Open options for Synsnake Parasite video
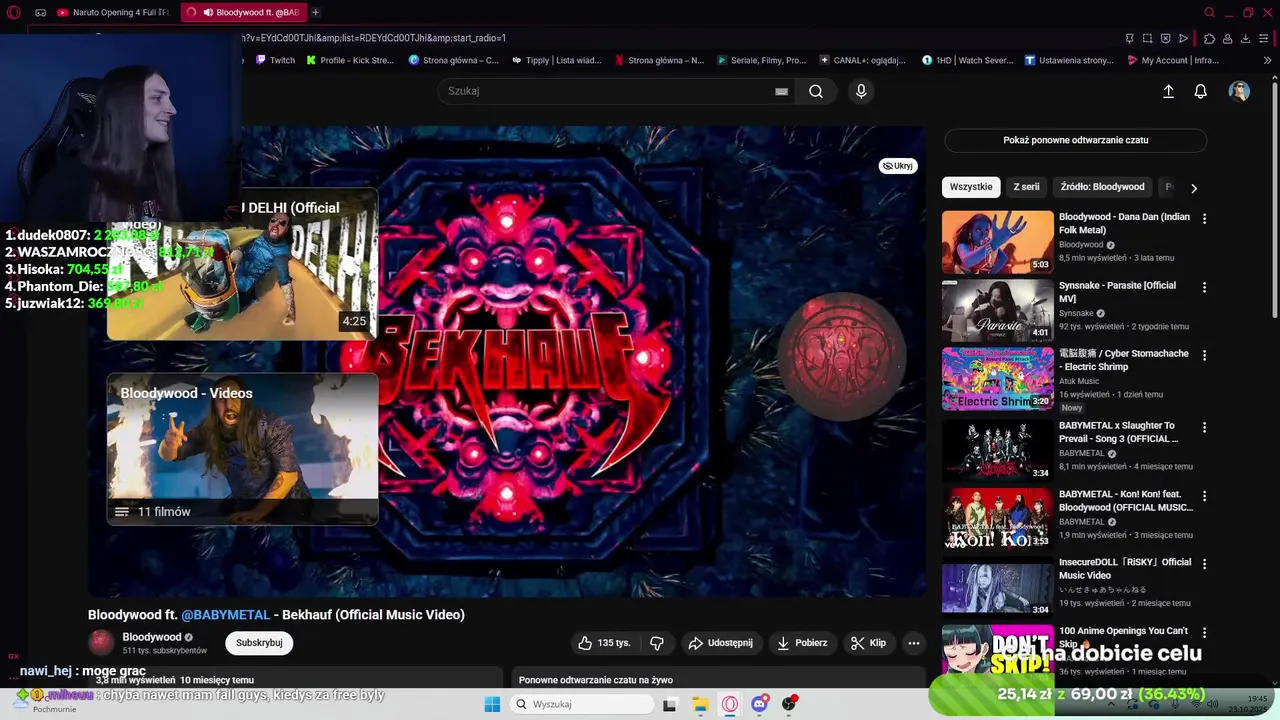The height and width of the screenshot is (720, 1280). pos(1204,287)
